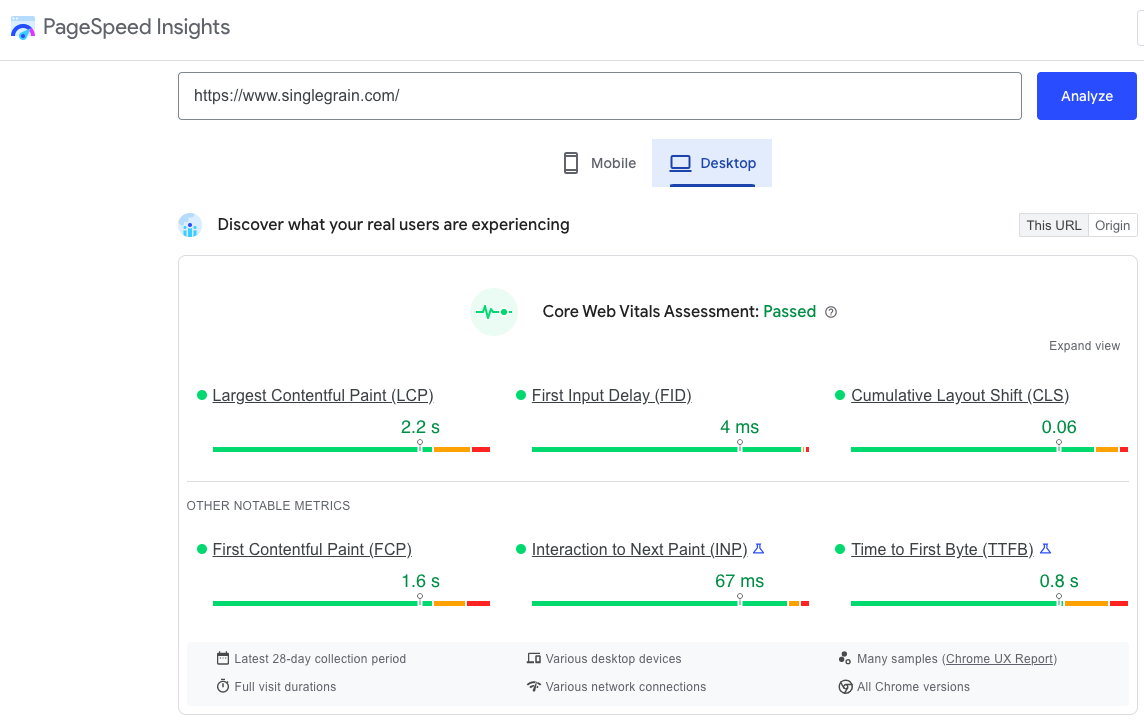Expand view of the metrics
The height and width of the screenshot is (728, 1144).
1084,346
